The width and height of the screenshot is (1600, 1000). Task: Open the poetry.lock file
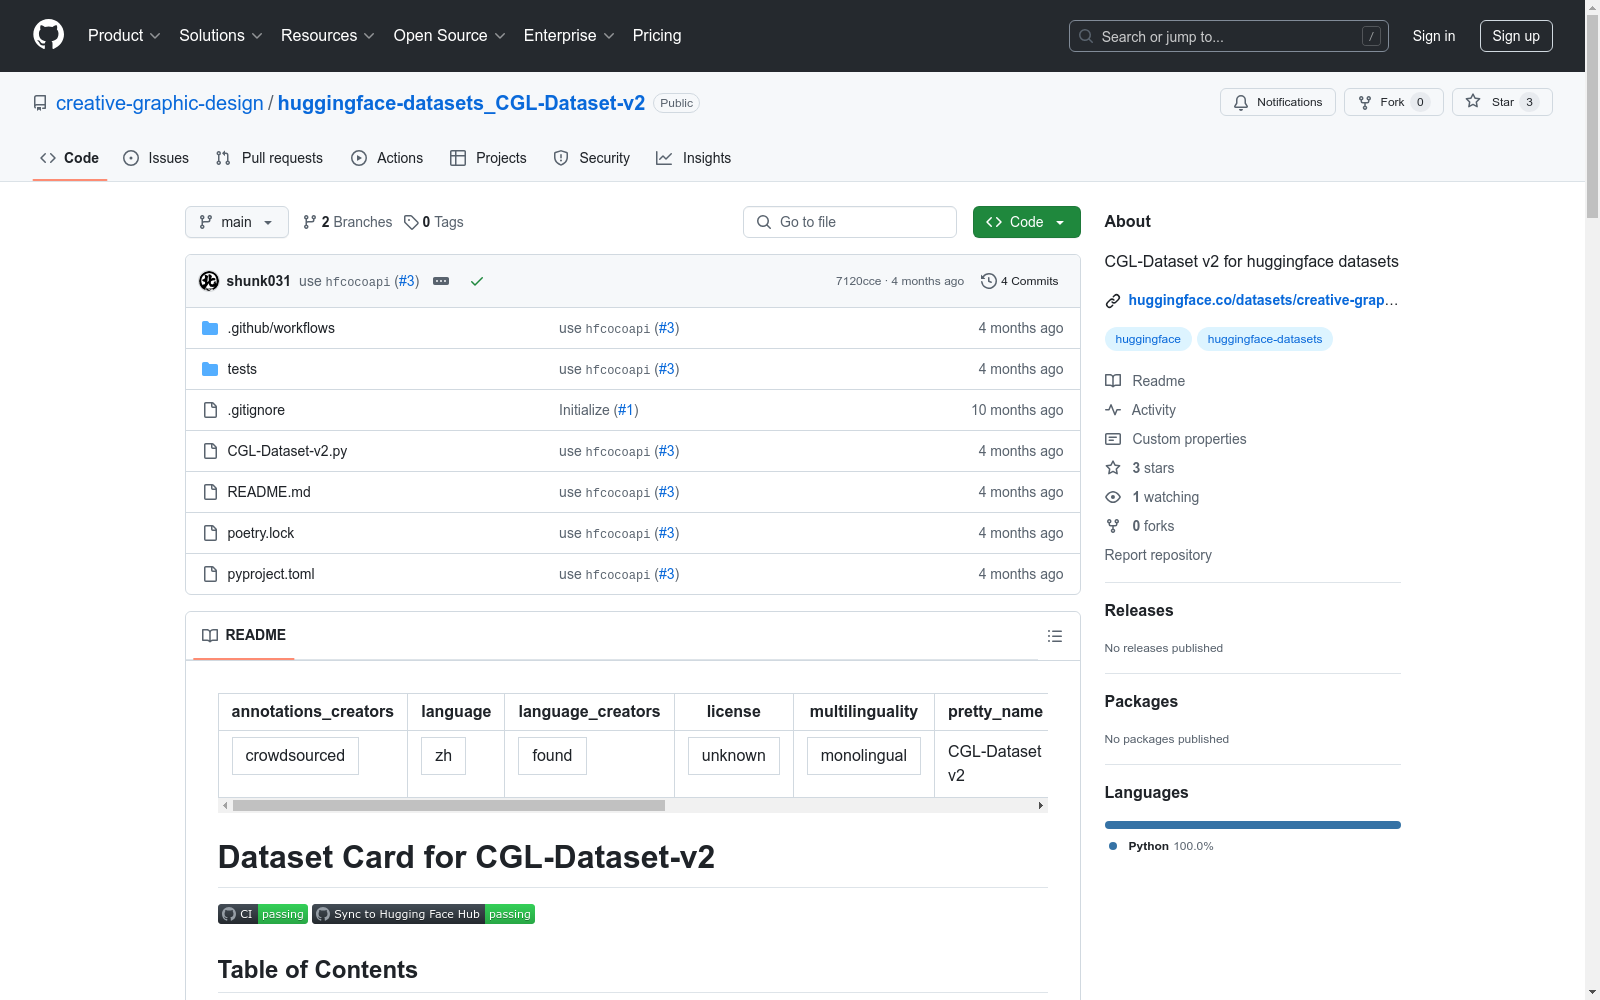click(x=261, y=533)
